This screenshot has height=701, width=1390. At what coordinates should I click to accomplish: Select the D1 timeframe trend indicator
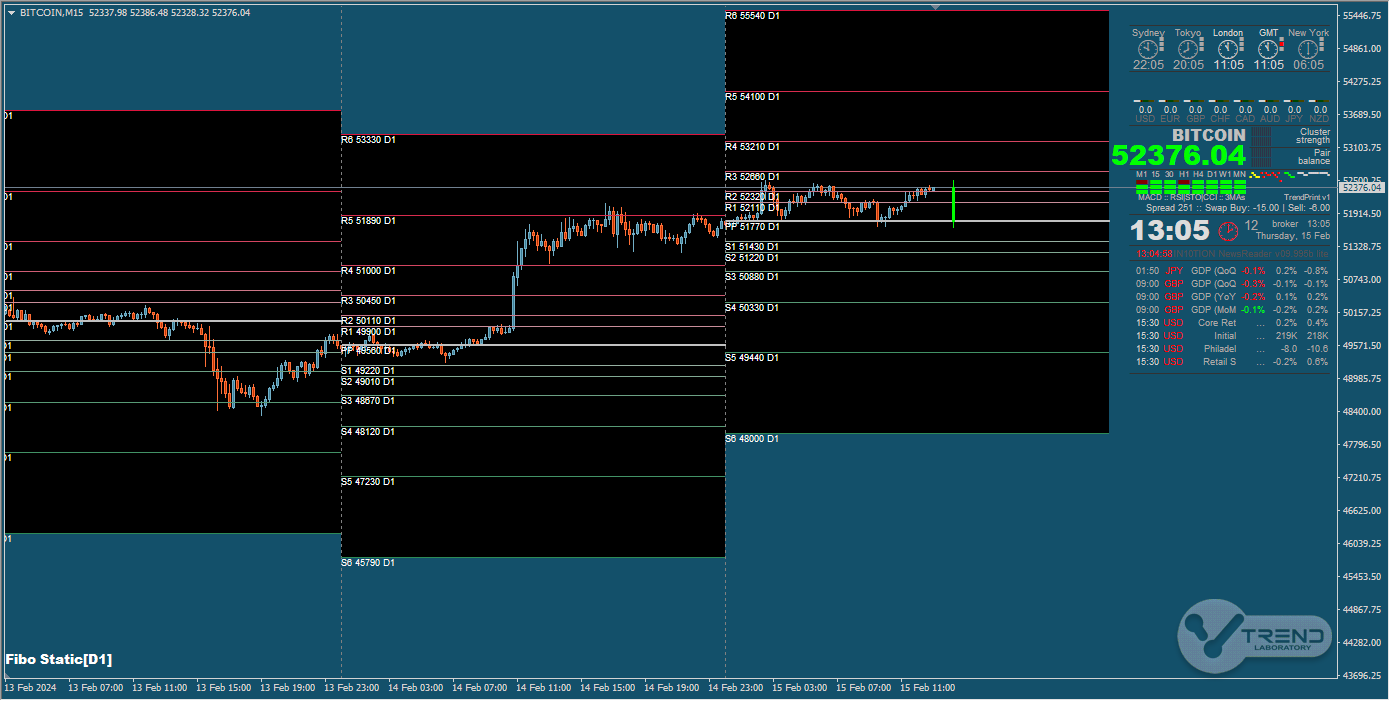tap(1212, 181)
